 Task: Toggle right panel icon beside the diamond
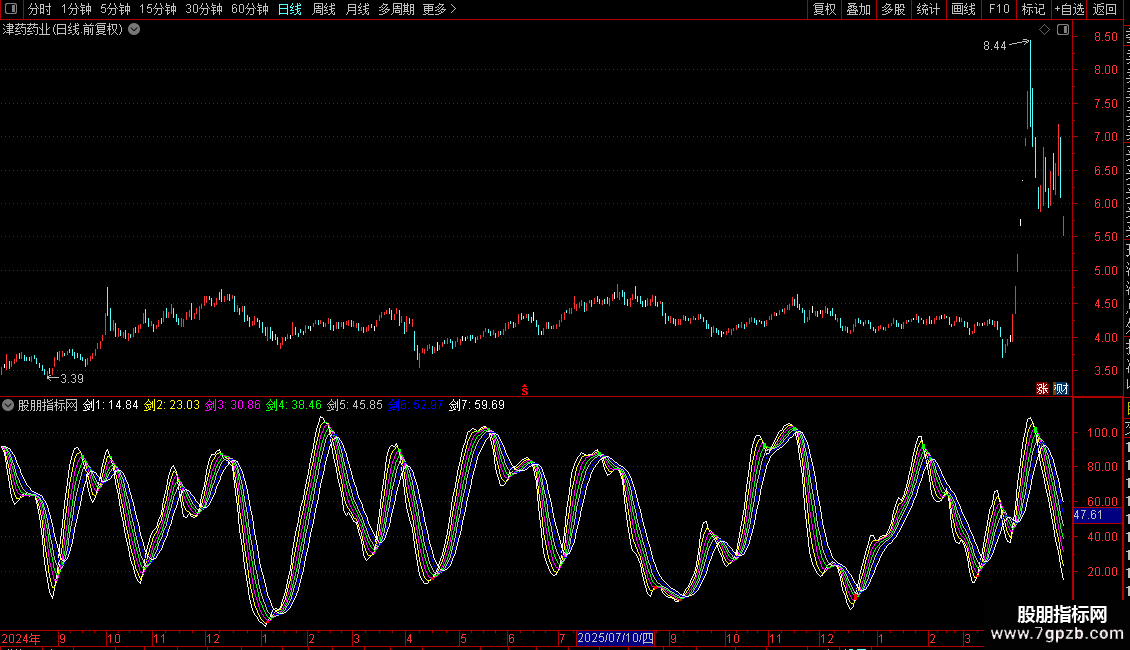pos(1063,30)
